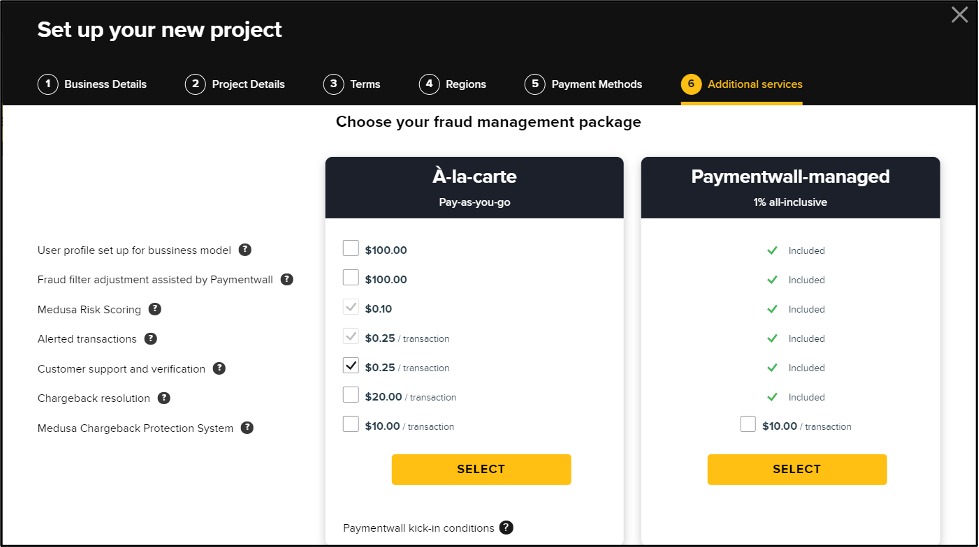The height and width of the screenshot is (547, 979).
Task: Show Alerted transactions help tooltip icon
Action: click(x=150, y=338)
